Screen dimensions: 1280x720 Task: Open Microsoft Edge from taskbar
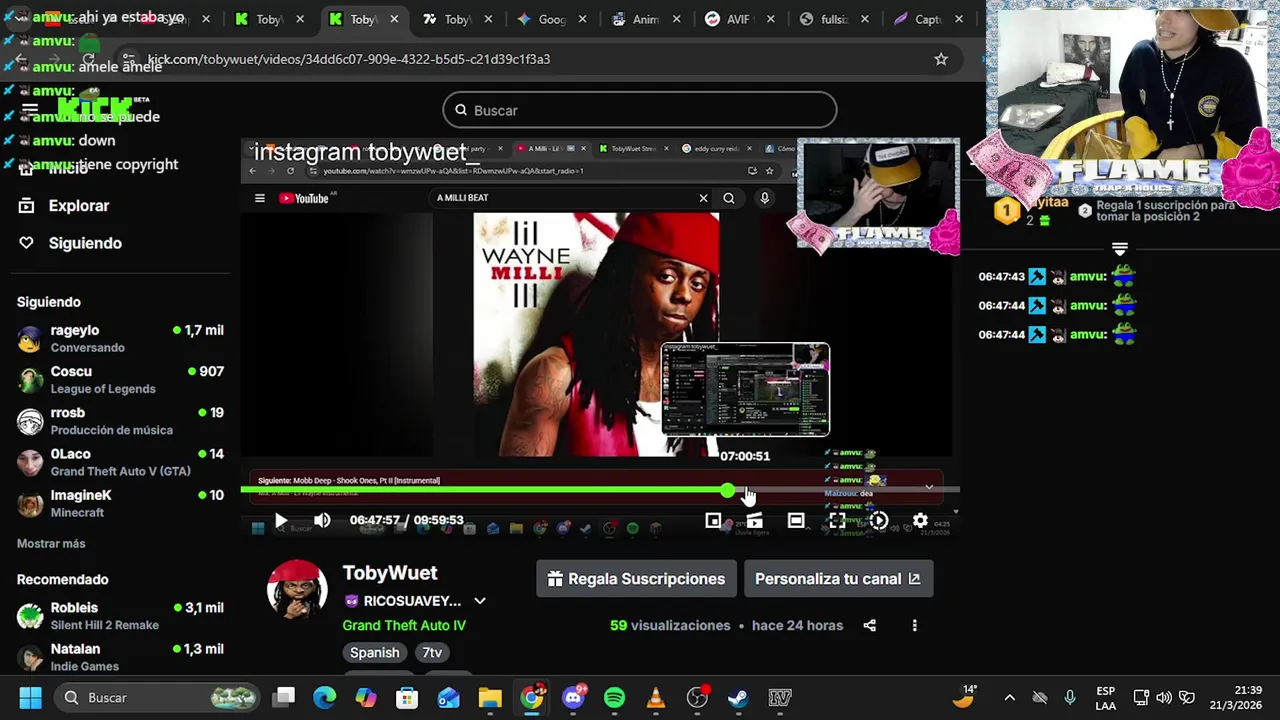[x=325, y=697]
